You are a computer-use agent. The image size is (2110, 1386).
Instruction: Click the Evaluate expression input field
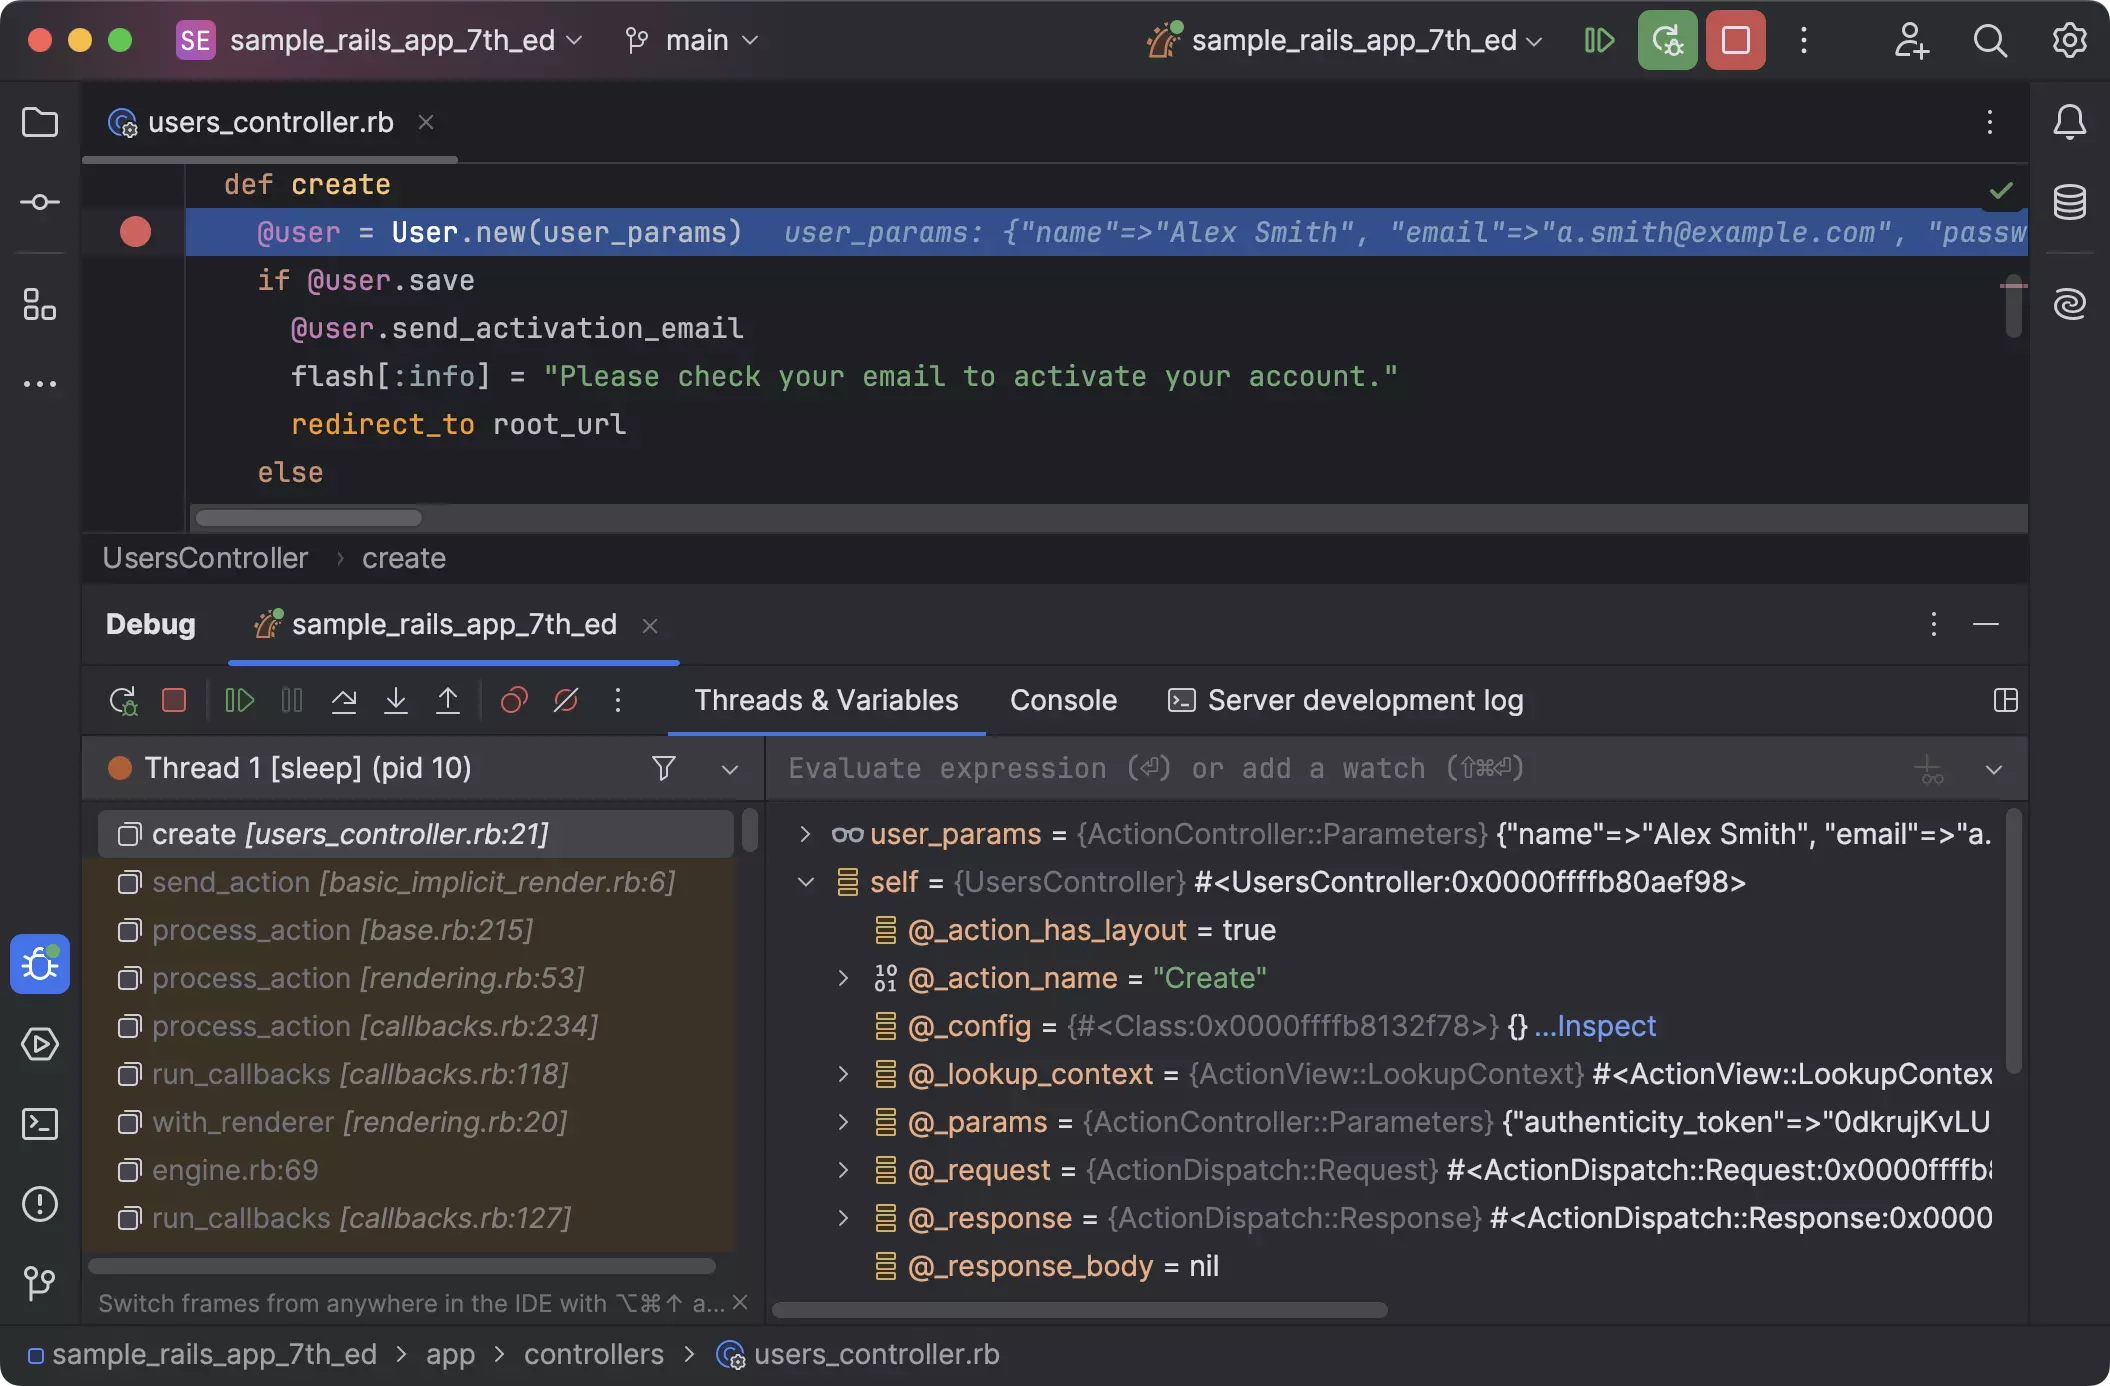pos(1300,769)
